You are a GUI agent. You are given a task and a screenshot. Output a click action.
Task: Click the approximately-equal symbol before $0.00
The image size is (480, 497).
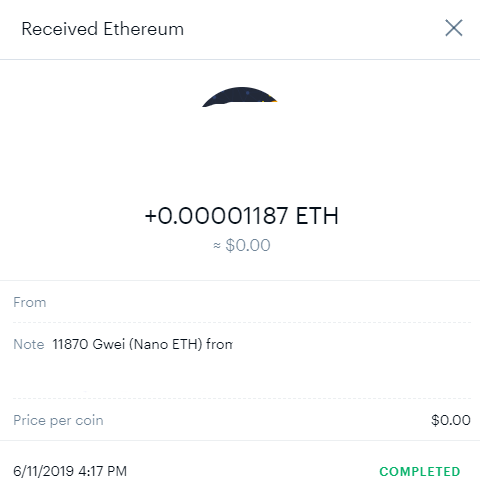pyautogui.click(x=217, y=246)
